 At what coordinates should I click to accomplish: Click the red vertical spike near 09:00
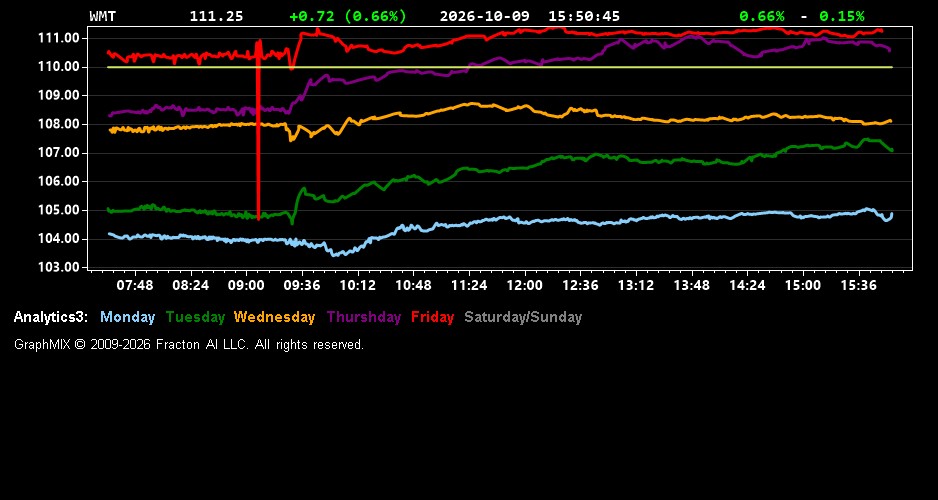[x=258, y=130]
